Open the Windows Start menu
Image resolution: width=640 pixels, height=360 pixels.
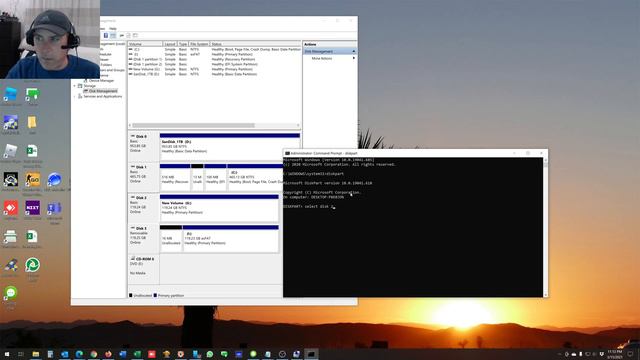pyautogui.click(x=7, y=354)
